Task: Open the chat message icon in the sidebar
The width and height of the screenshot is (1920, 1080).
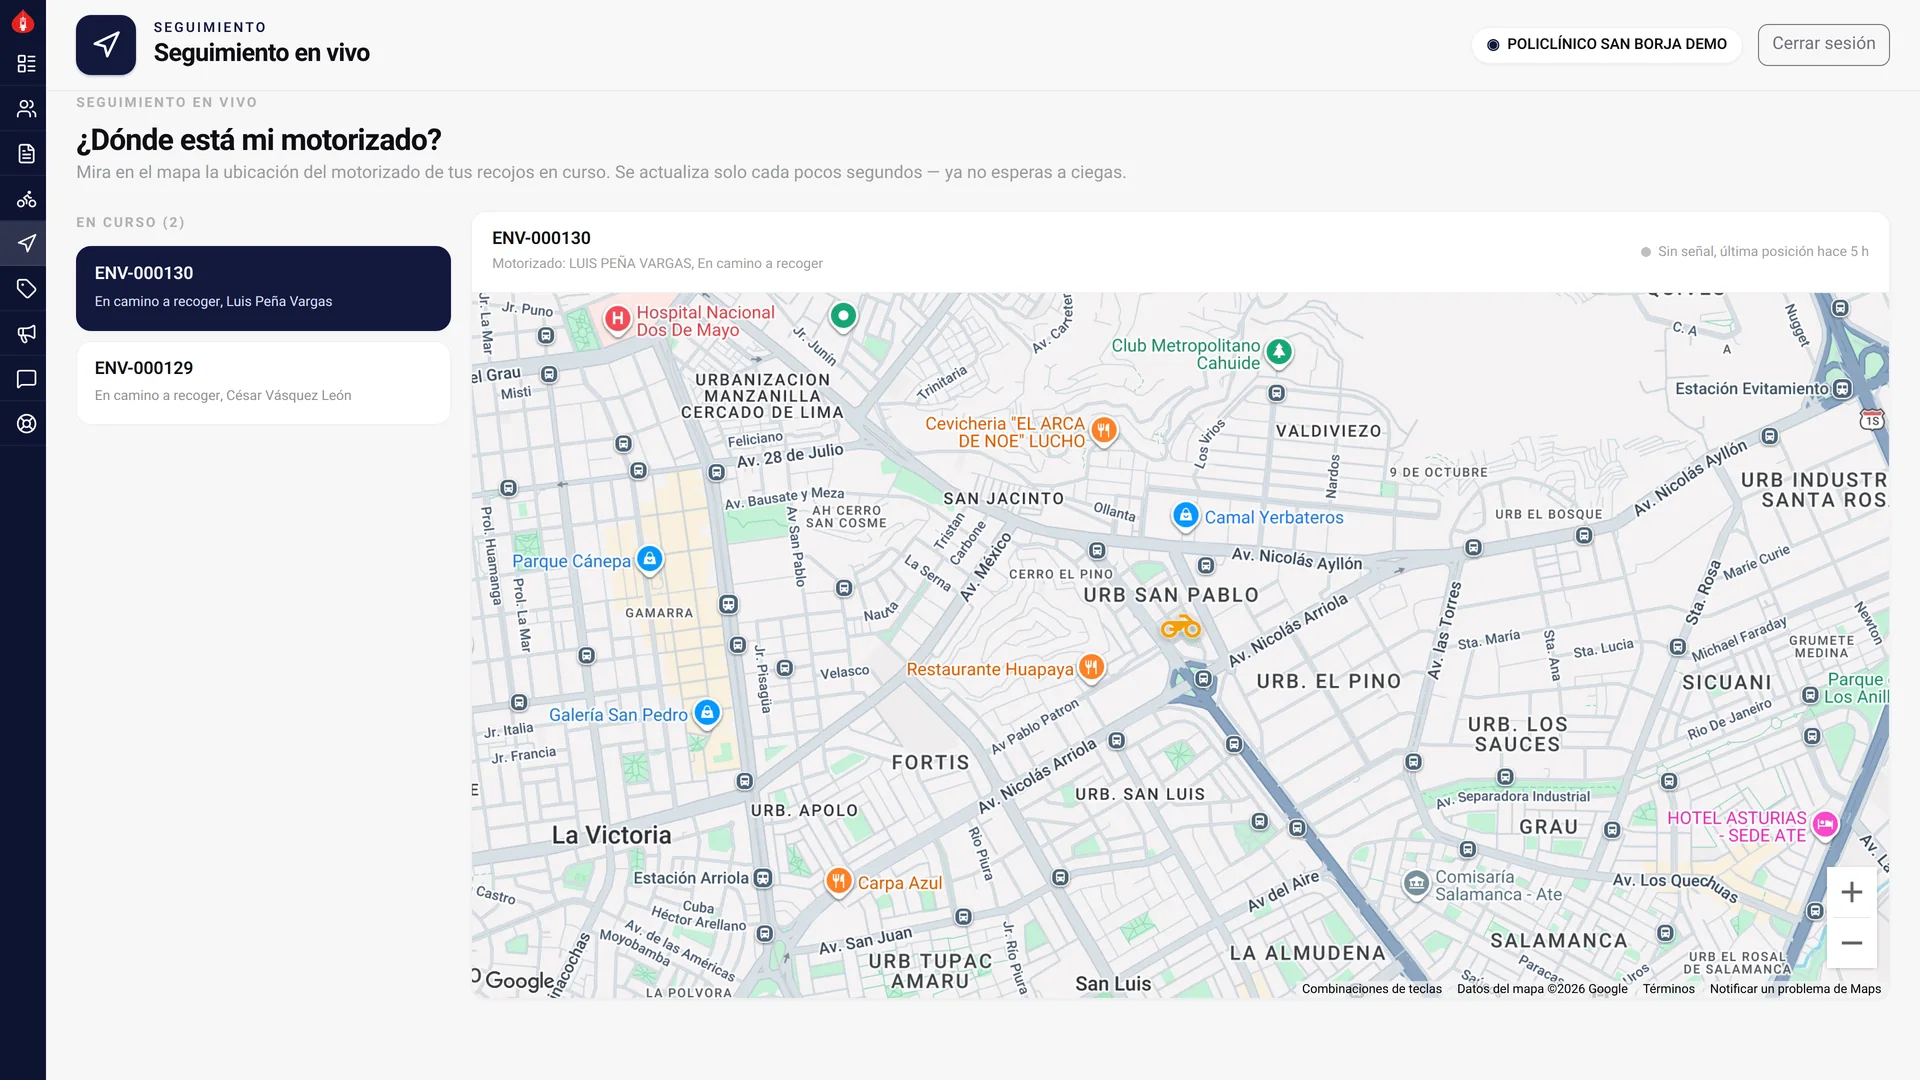Action: click(x=27, y=379)
